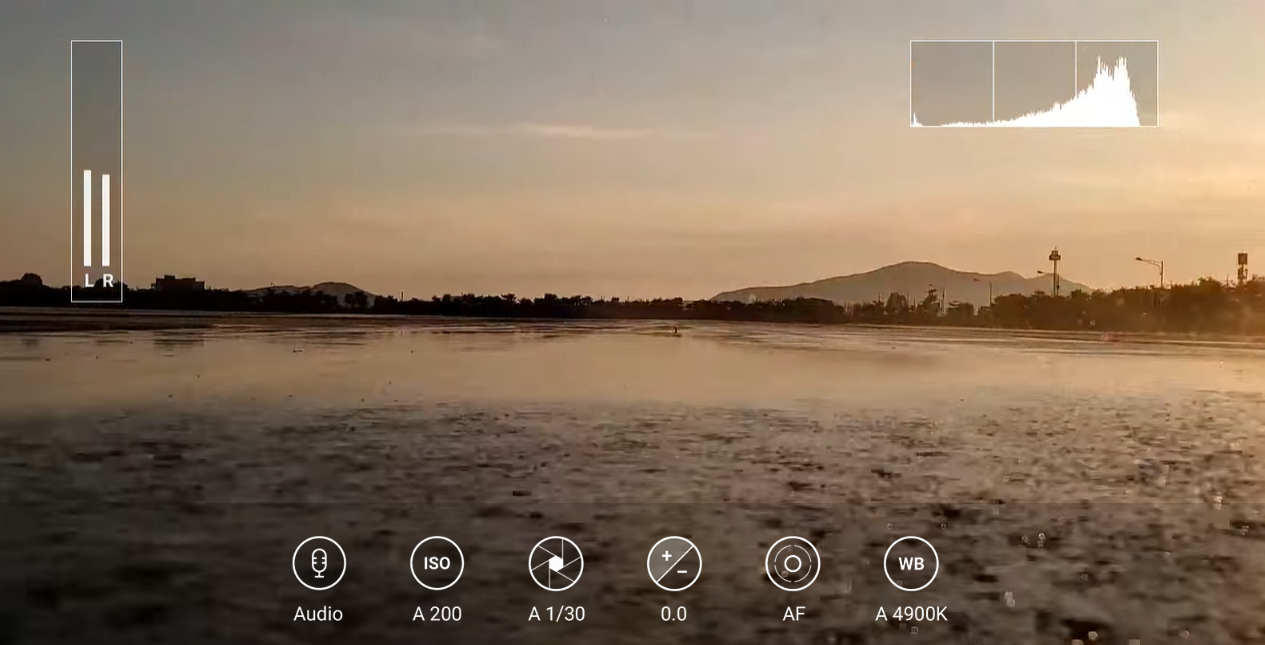The height and width of the screenshot is (645, 1265).
Task: Tap the autofocus target icon
Action: (792, 563)
